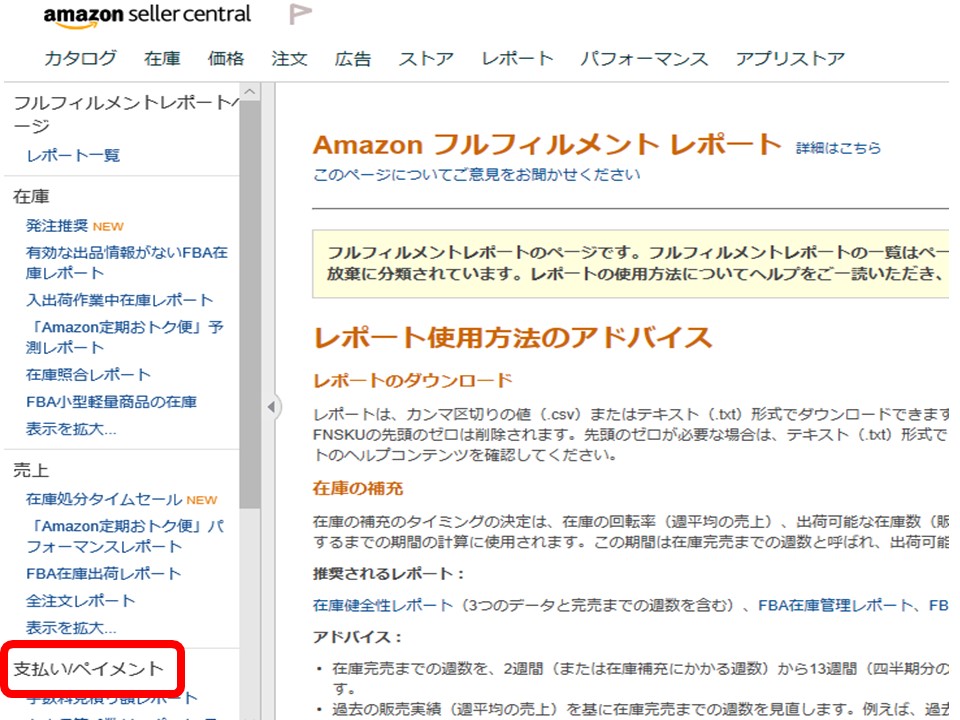
Task: Click the sidebar vertical scrollbar thumb
Action: pyautogui.click(x=249, y=304)
